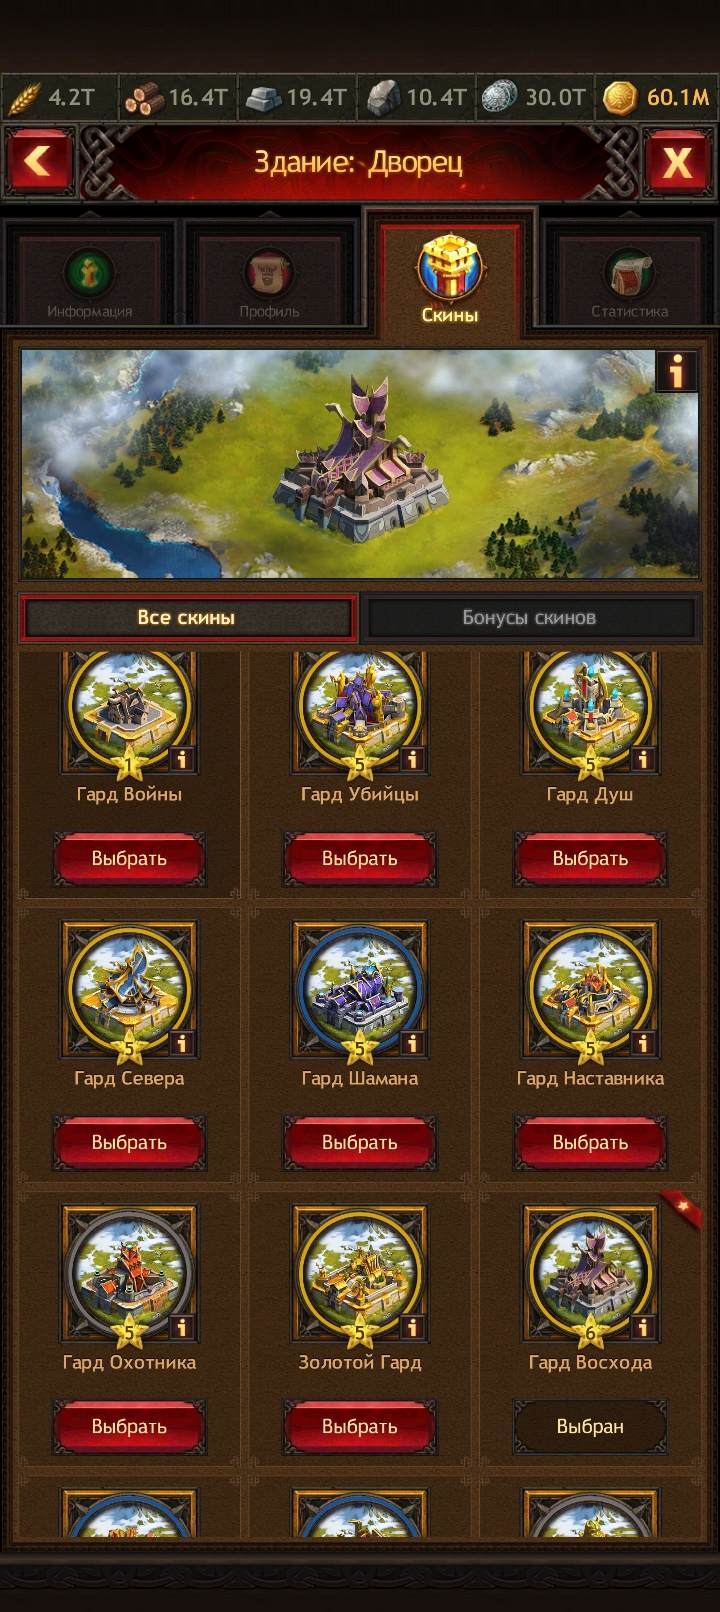Viewport: 720px width, 1612px height.
Task: Click info icon on Золотой Гард
Action: [411, 1327]
